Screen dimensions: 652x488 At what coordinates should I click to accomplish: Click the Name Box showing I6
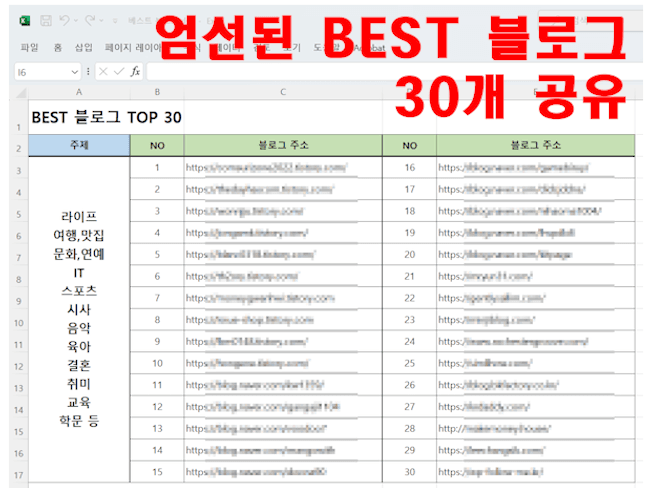pos(40,72)
